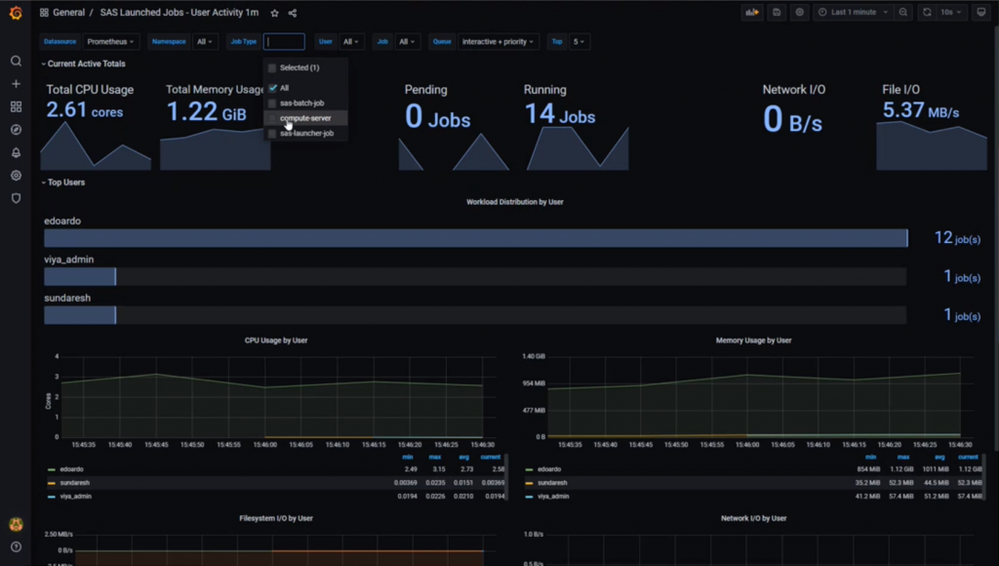
Task: Open the Grafana home logo
Action: [x=16, y=13]
